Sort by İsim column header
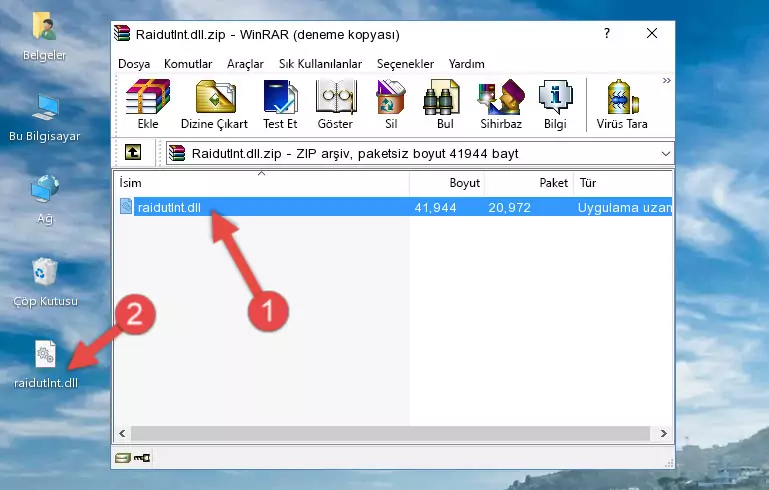This screenshot has width=769, height=490. (262, 183)
